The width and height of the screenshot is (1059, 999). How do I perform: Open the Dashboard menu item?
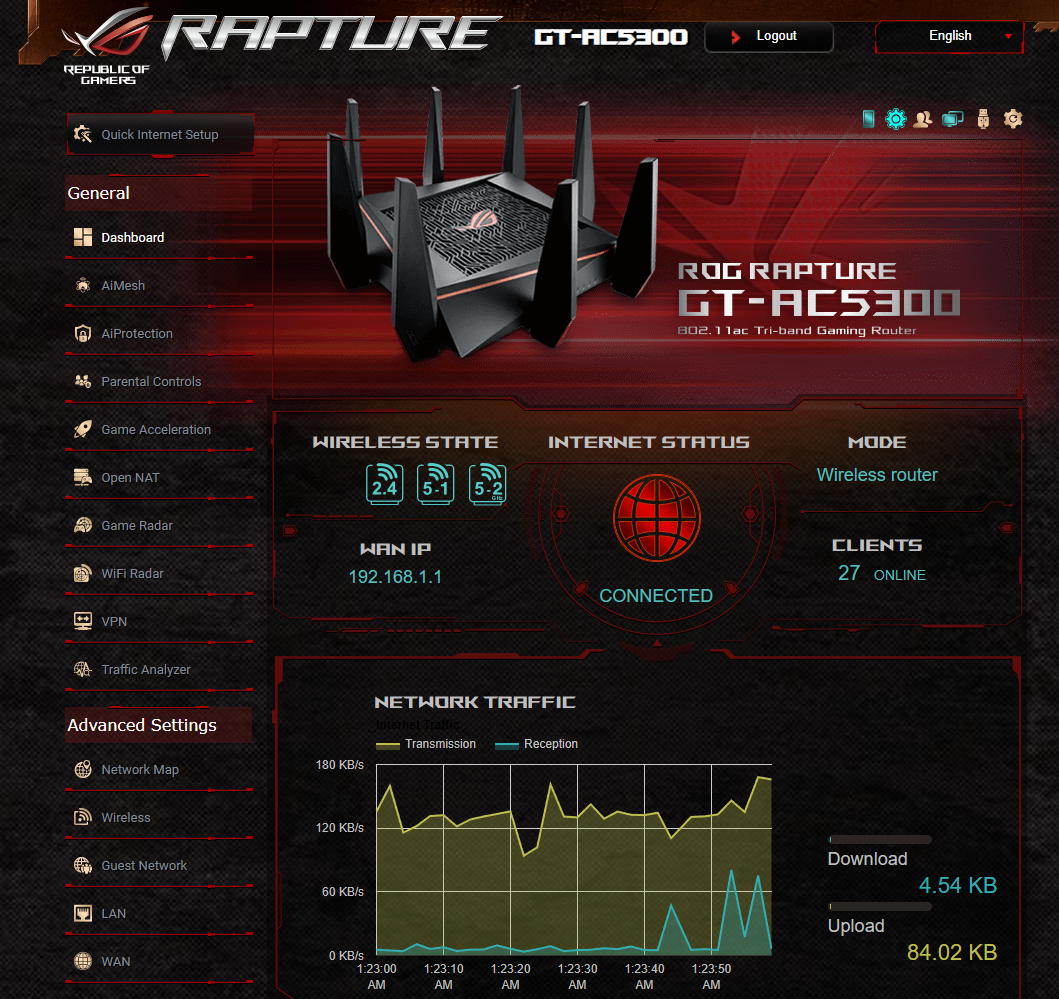click(x=159, y=238)
